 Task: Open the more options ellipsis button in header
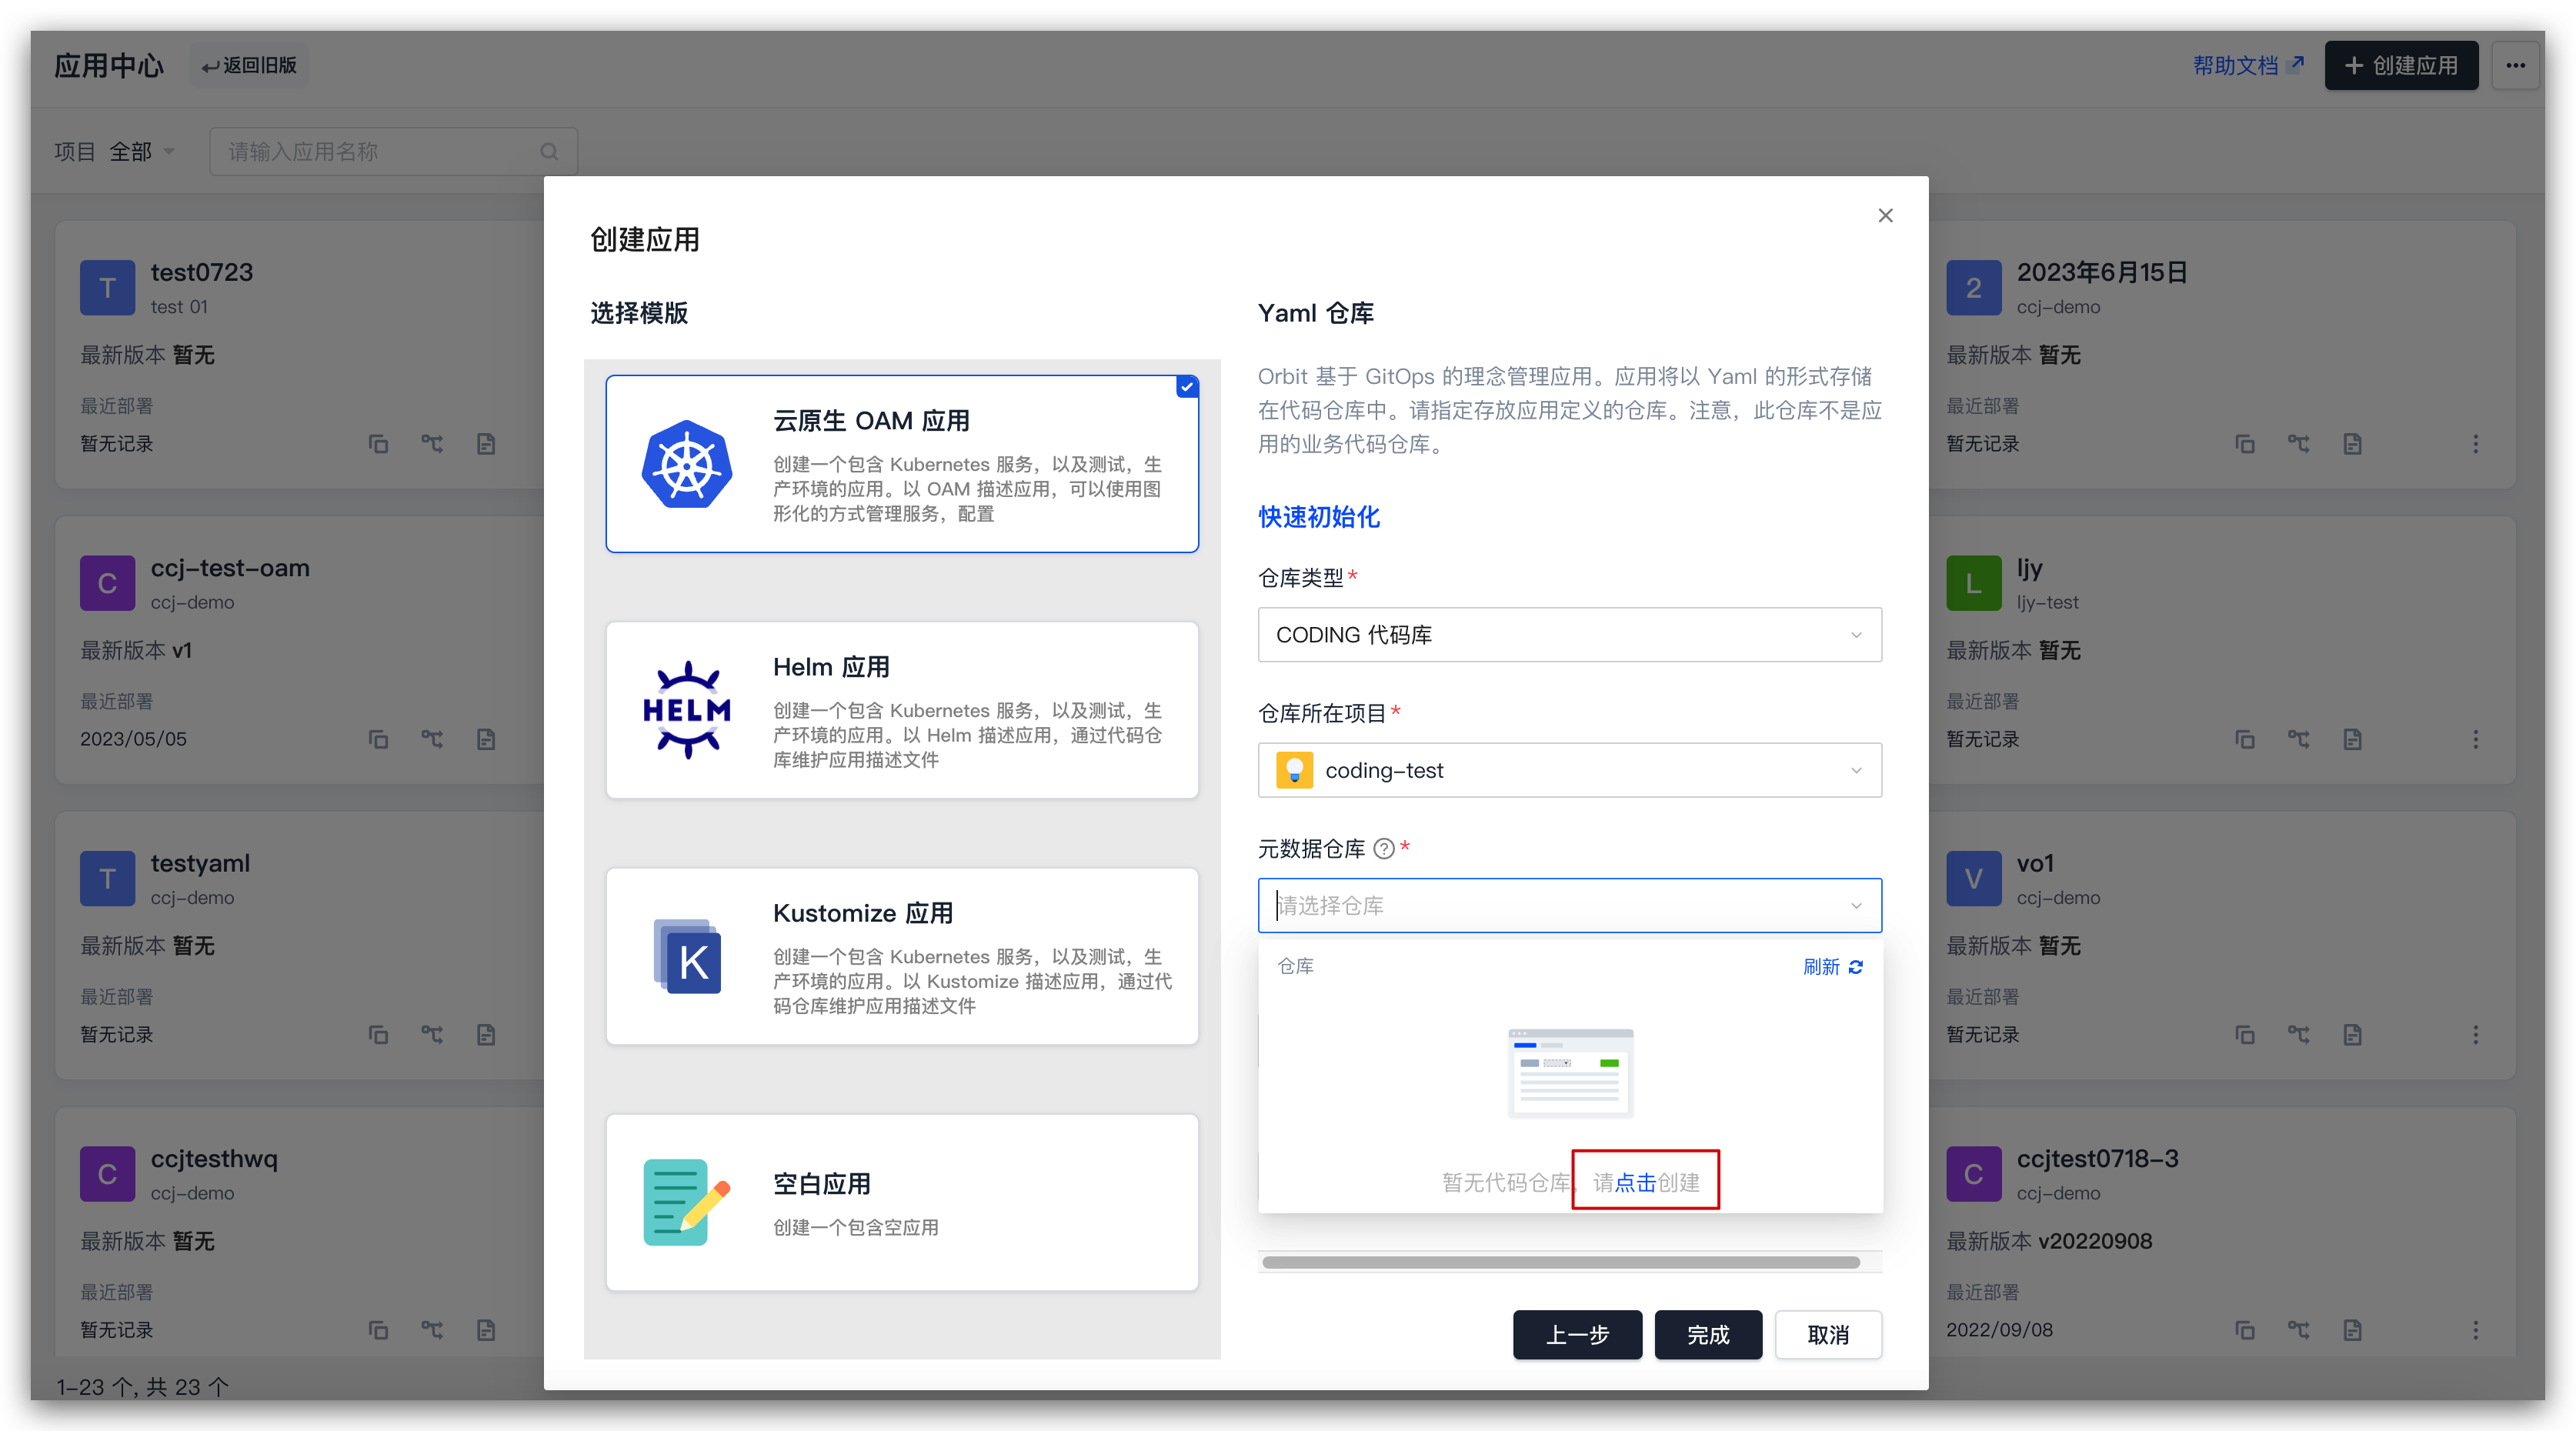[x=2515, y=66]
